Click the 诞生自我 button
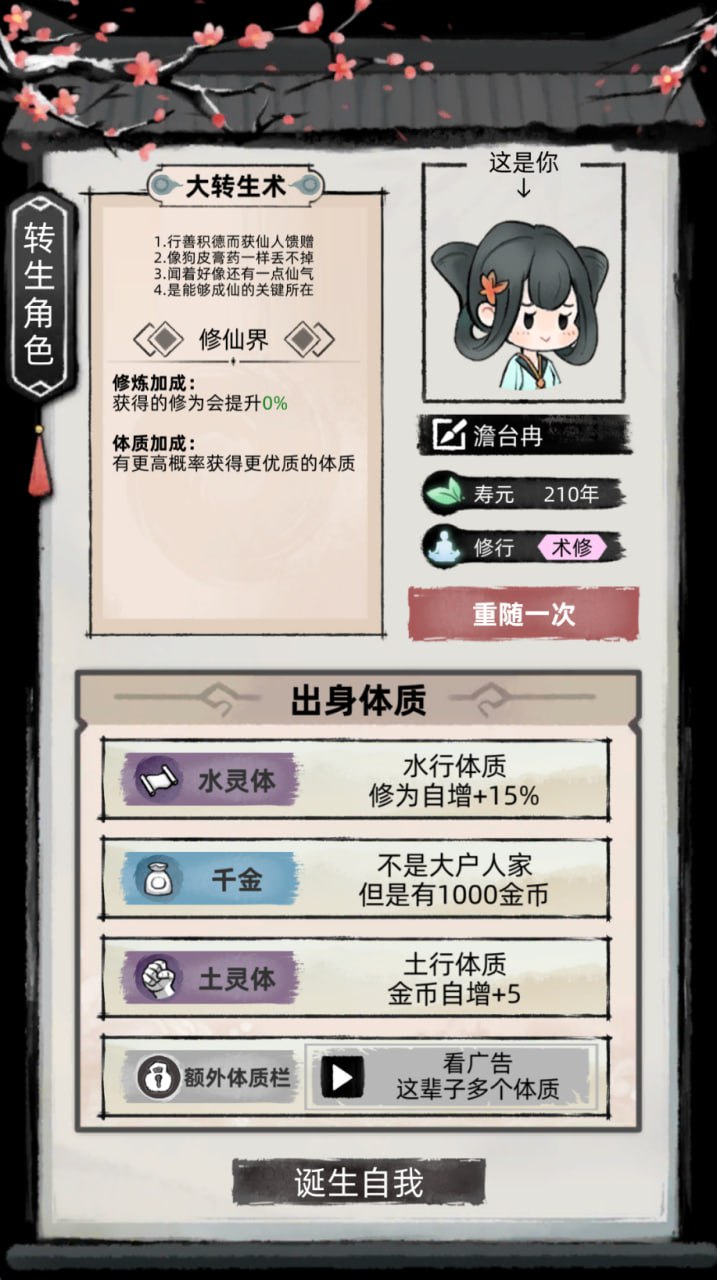Viewport: 717px width, 1280px height. tap(359, 1183)
